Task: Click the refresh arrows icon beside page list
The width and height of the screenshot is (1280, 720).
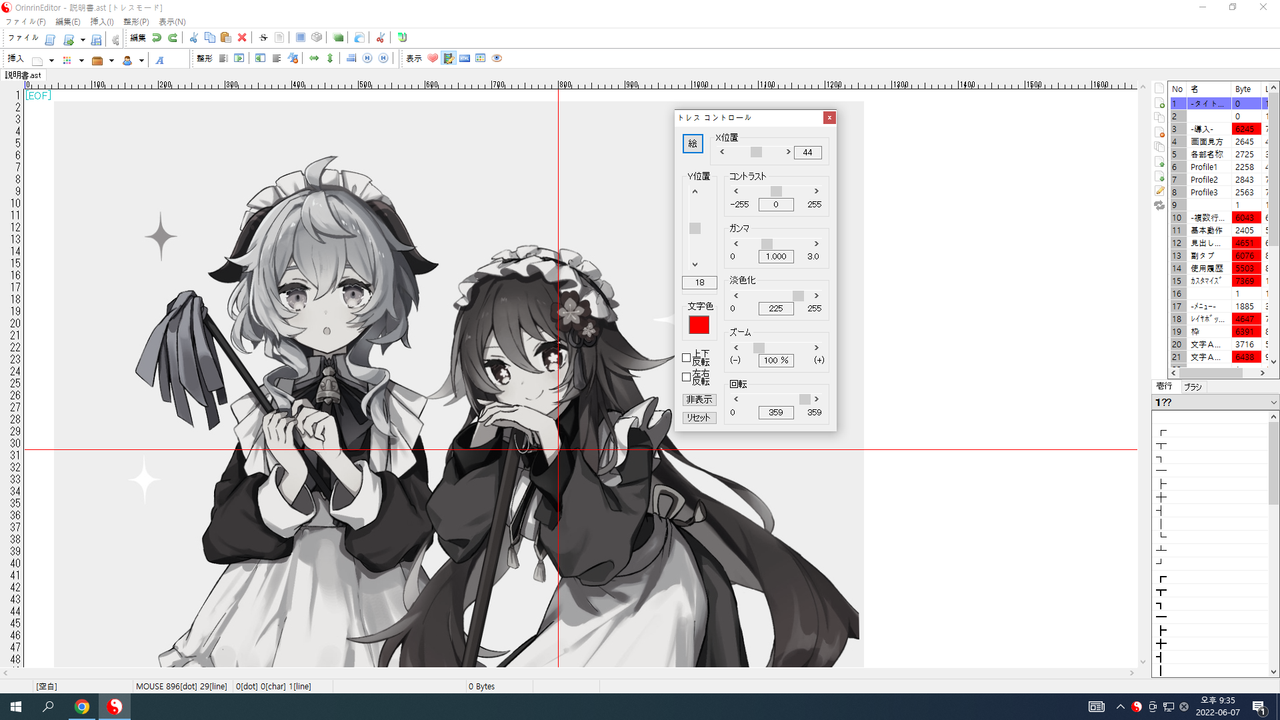Action: [1159, 205]
